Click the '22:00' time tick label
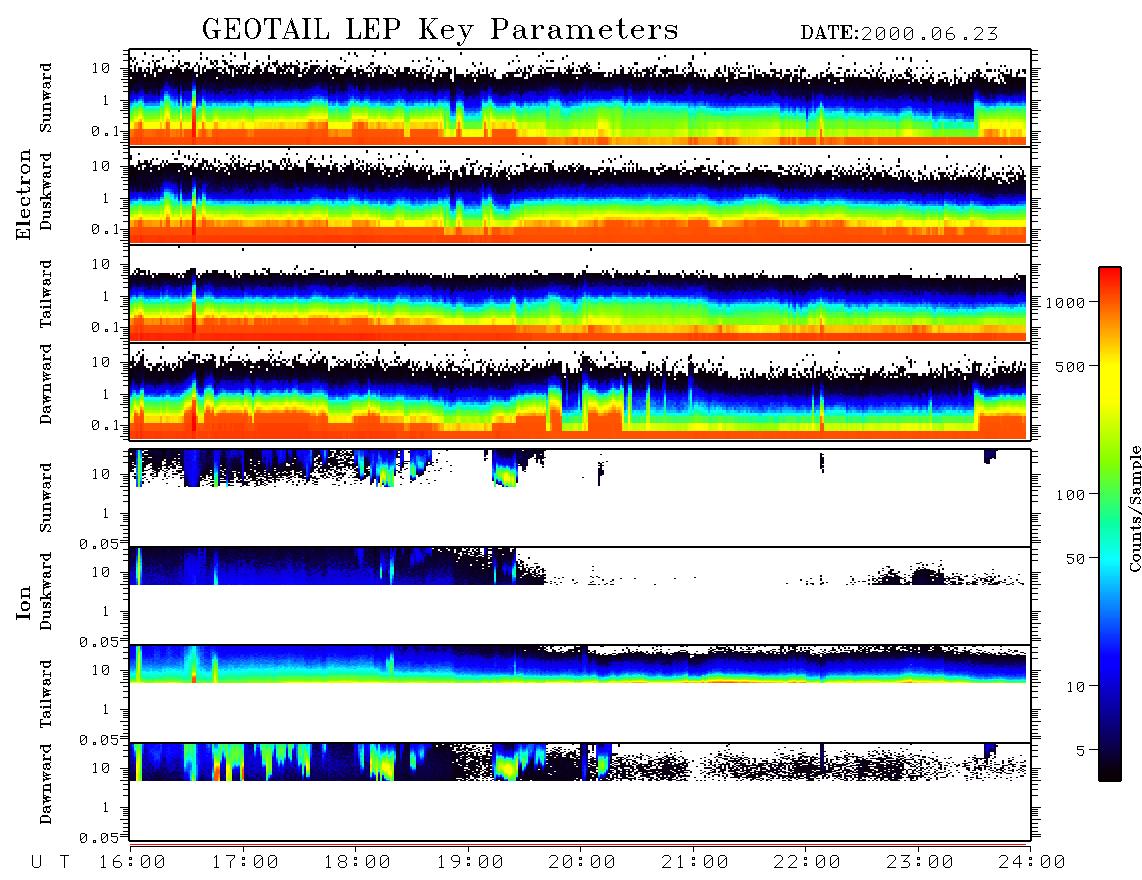The width and height of the screenshot is (1142, 880). [x=807, y=862]
